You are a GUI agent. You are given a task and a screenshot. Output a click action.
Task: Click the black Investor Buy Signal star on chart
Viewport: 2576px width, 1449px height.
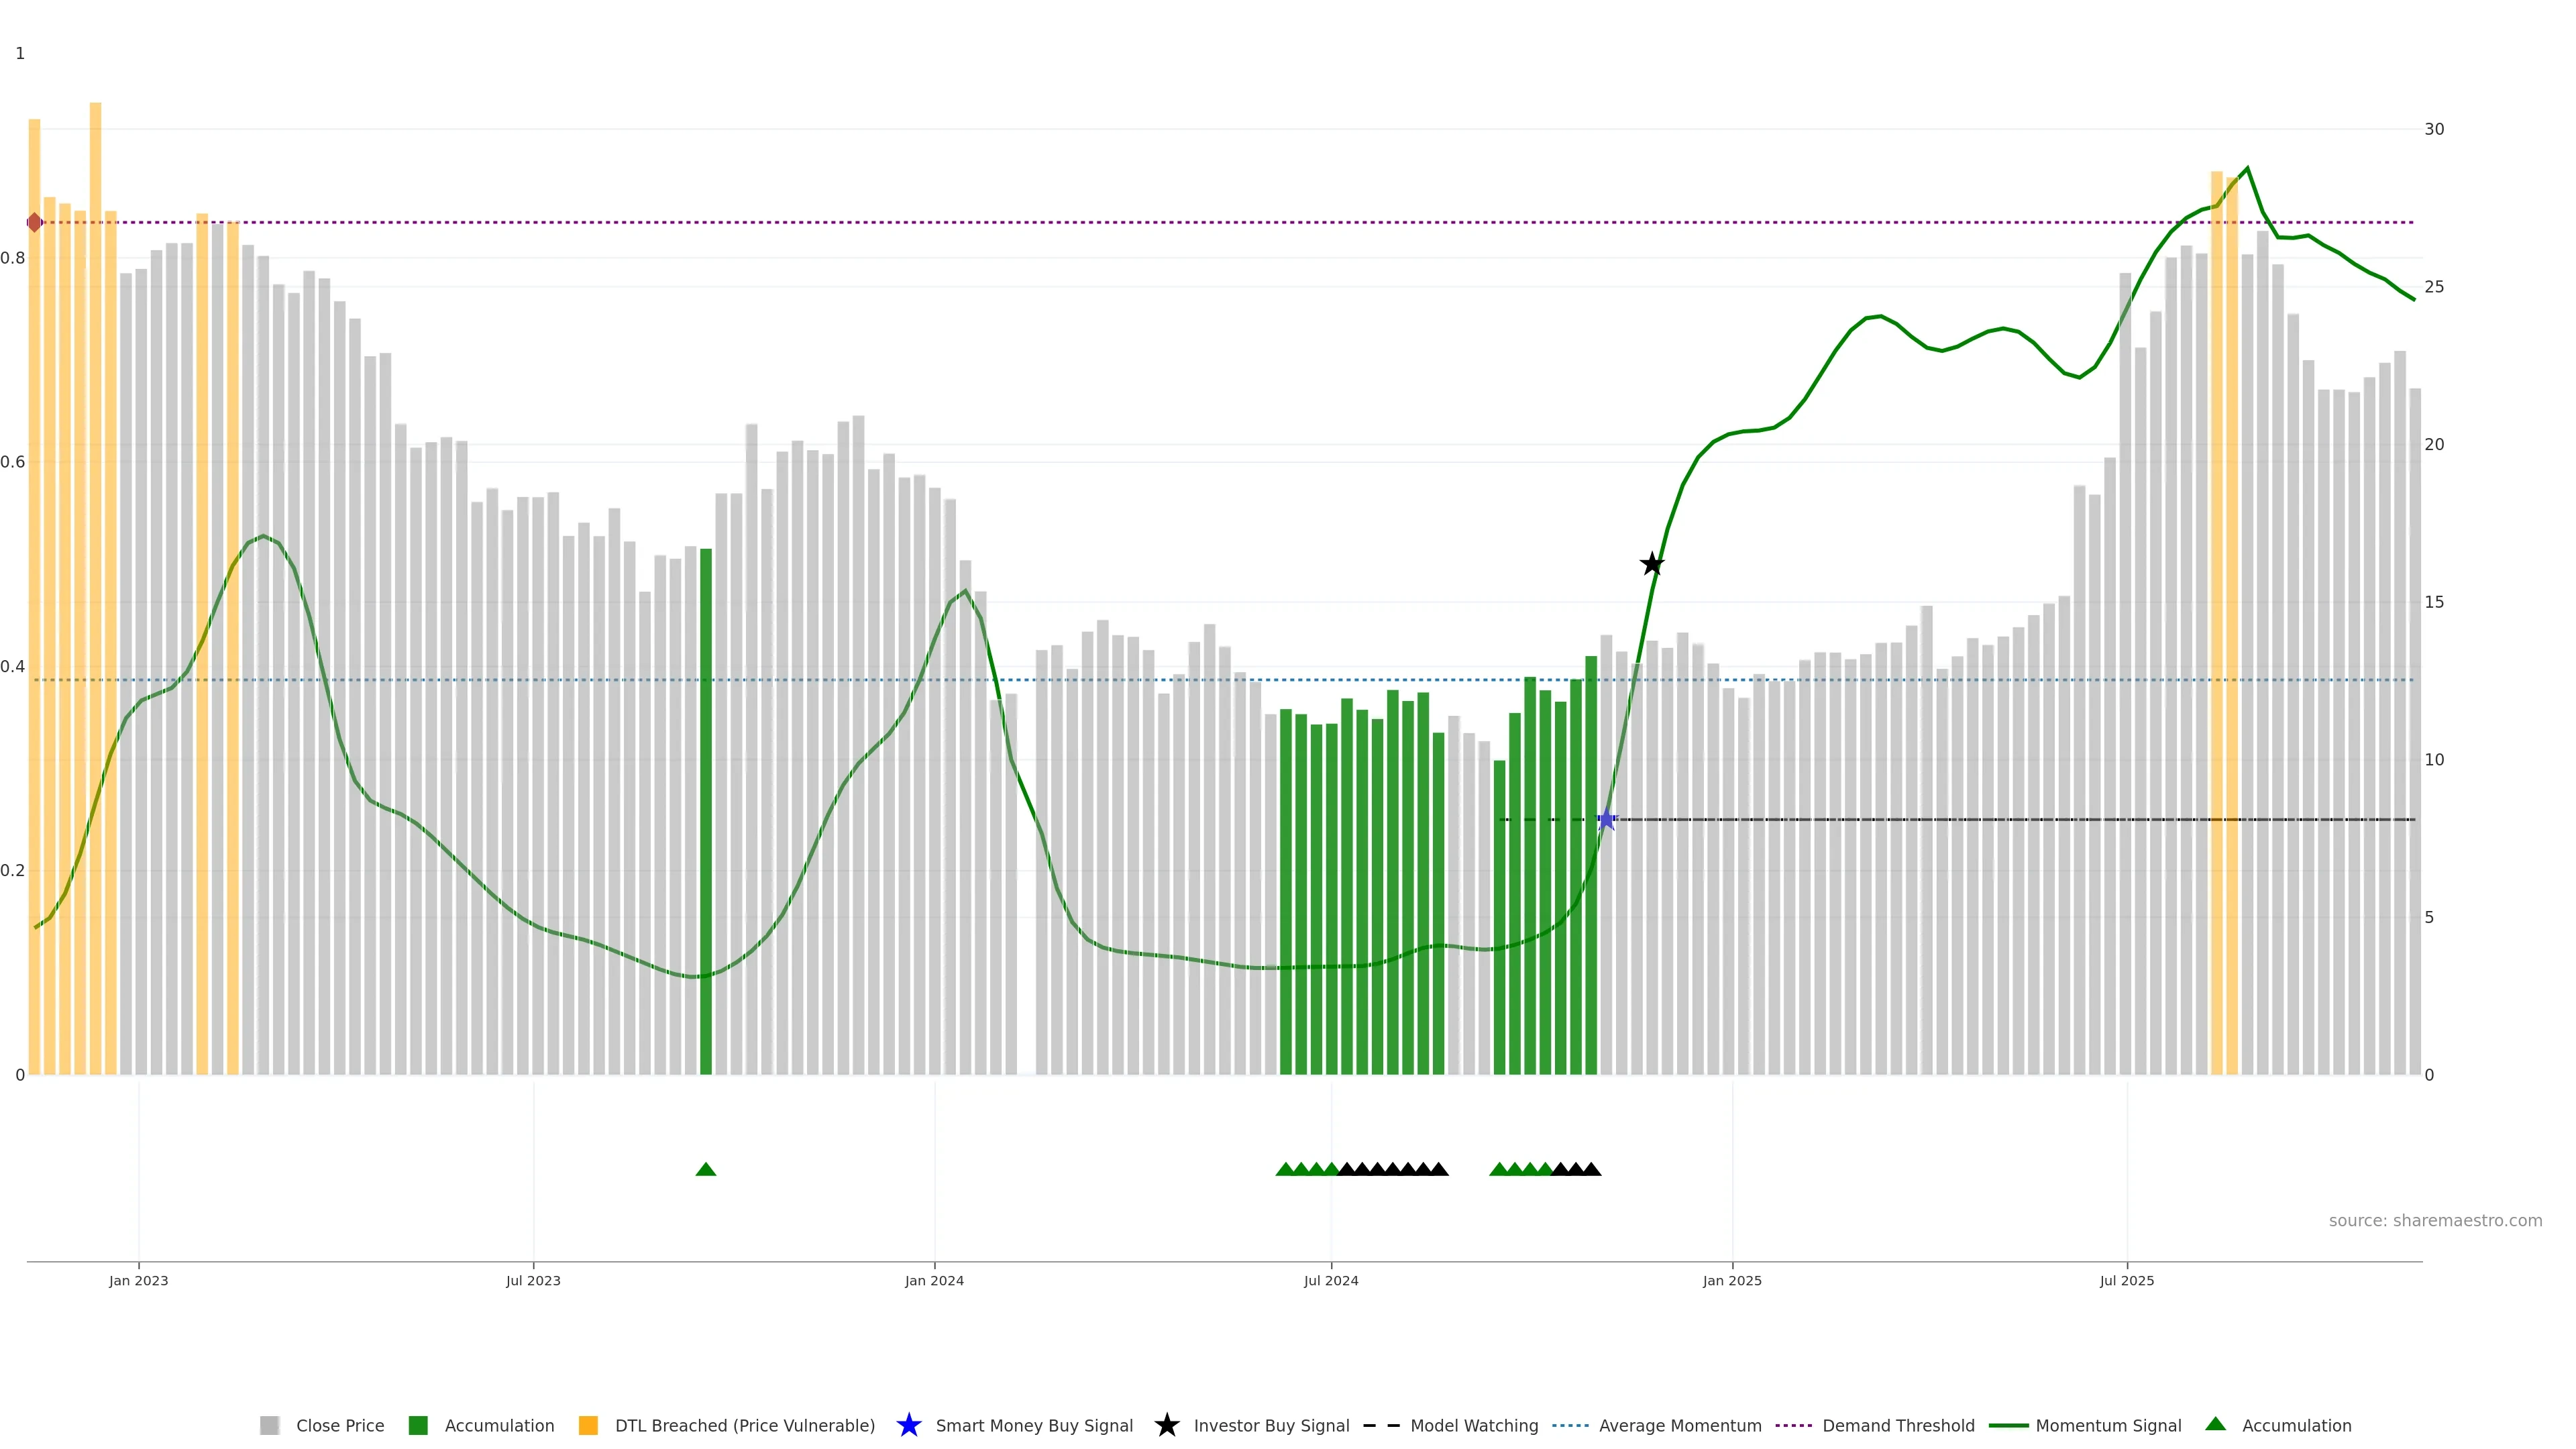pyautogui.click(x=1652, y=565)
